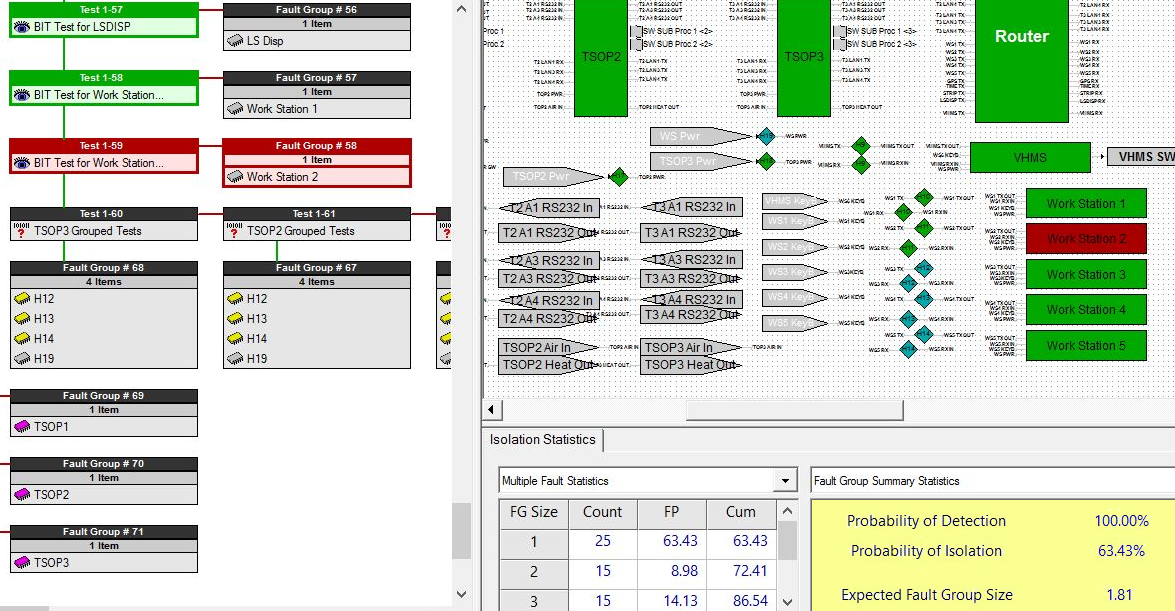The width and height of the screenshot is (1175, 611).
Task: Open the Multiple Fault Statistics dropdown
Action: point(785,481)
